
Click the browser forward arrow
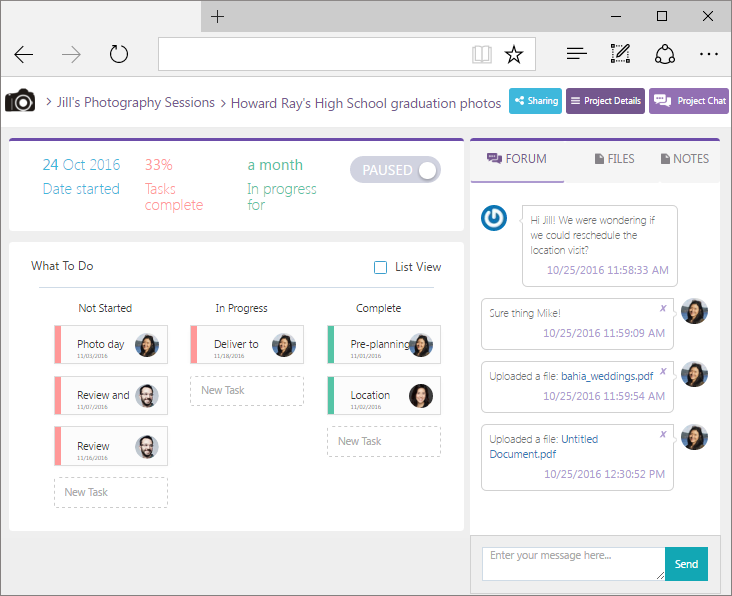click(71, 55)
